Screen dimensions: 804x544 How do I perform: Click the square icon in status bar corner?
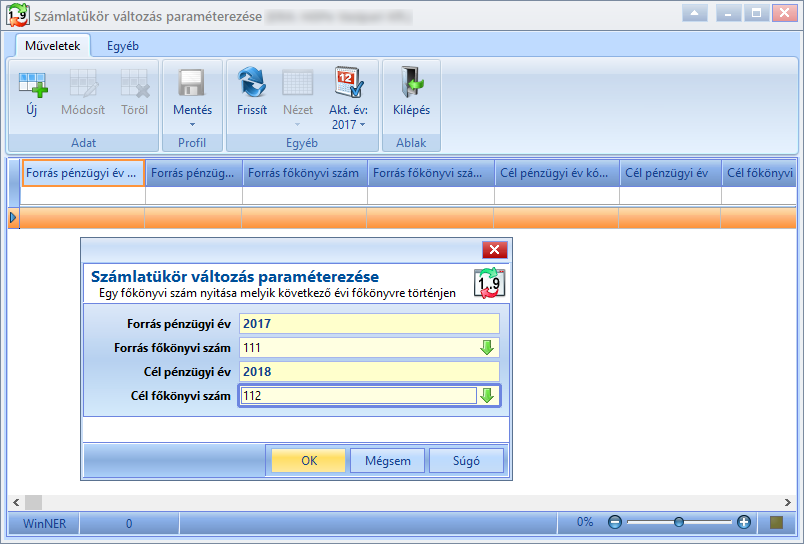click(x=776, y=522)
